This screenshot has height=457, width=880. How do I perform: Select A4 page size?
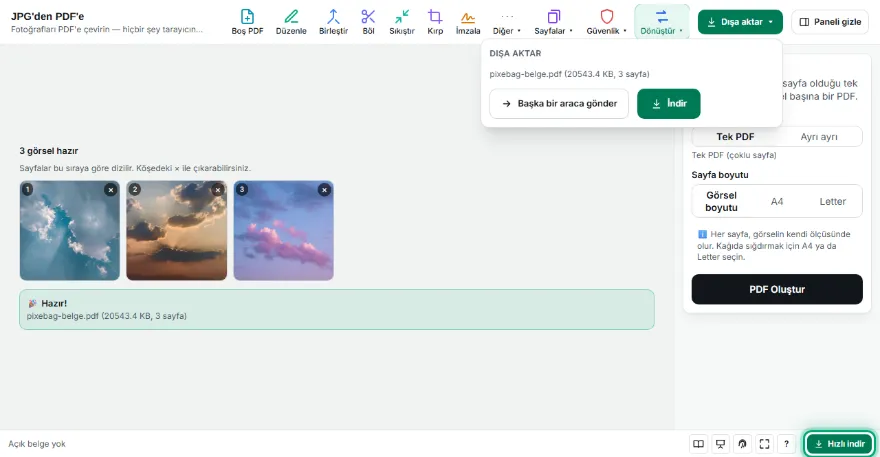[777, 201]
